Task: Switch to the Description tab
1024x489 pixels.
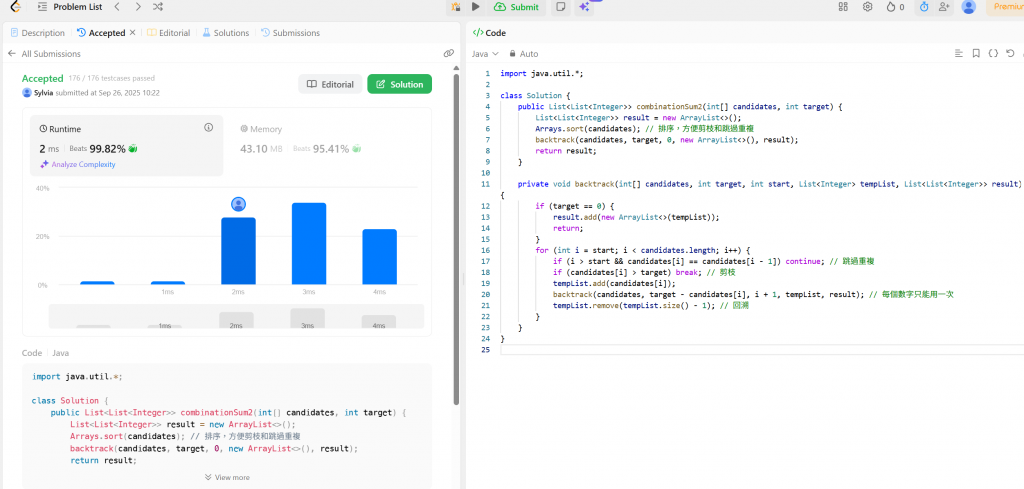Action: 38,33
